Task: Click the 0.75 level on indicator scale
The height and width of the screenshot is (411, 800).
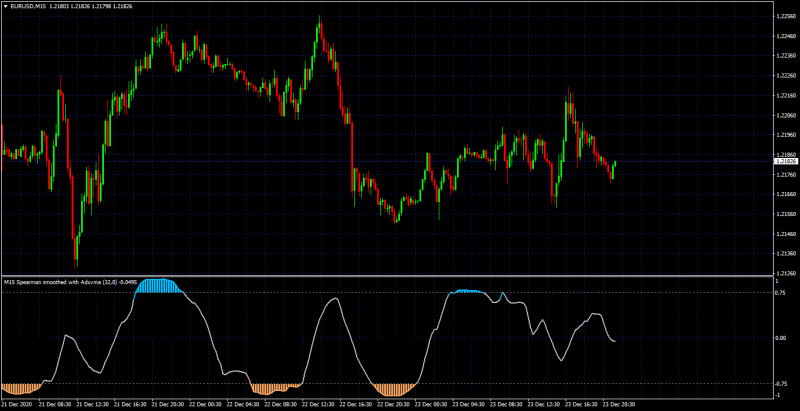Action: click(x=780, y=292)
